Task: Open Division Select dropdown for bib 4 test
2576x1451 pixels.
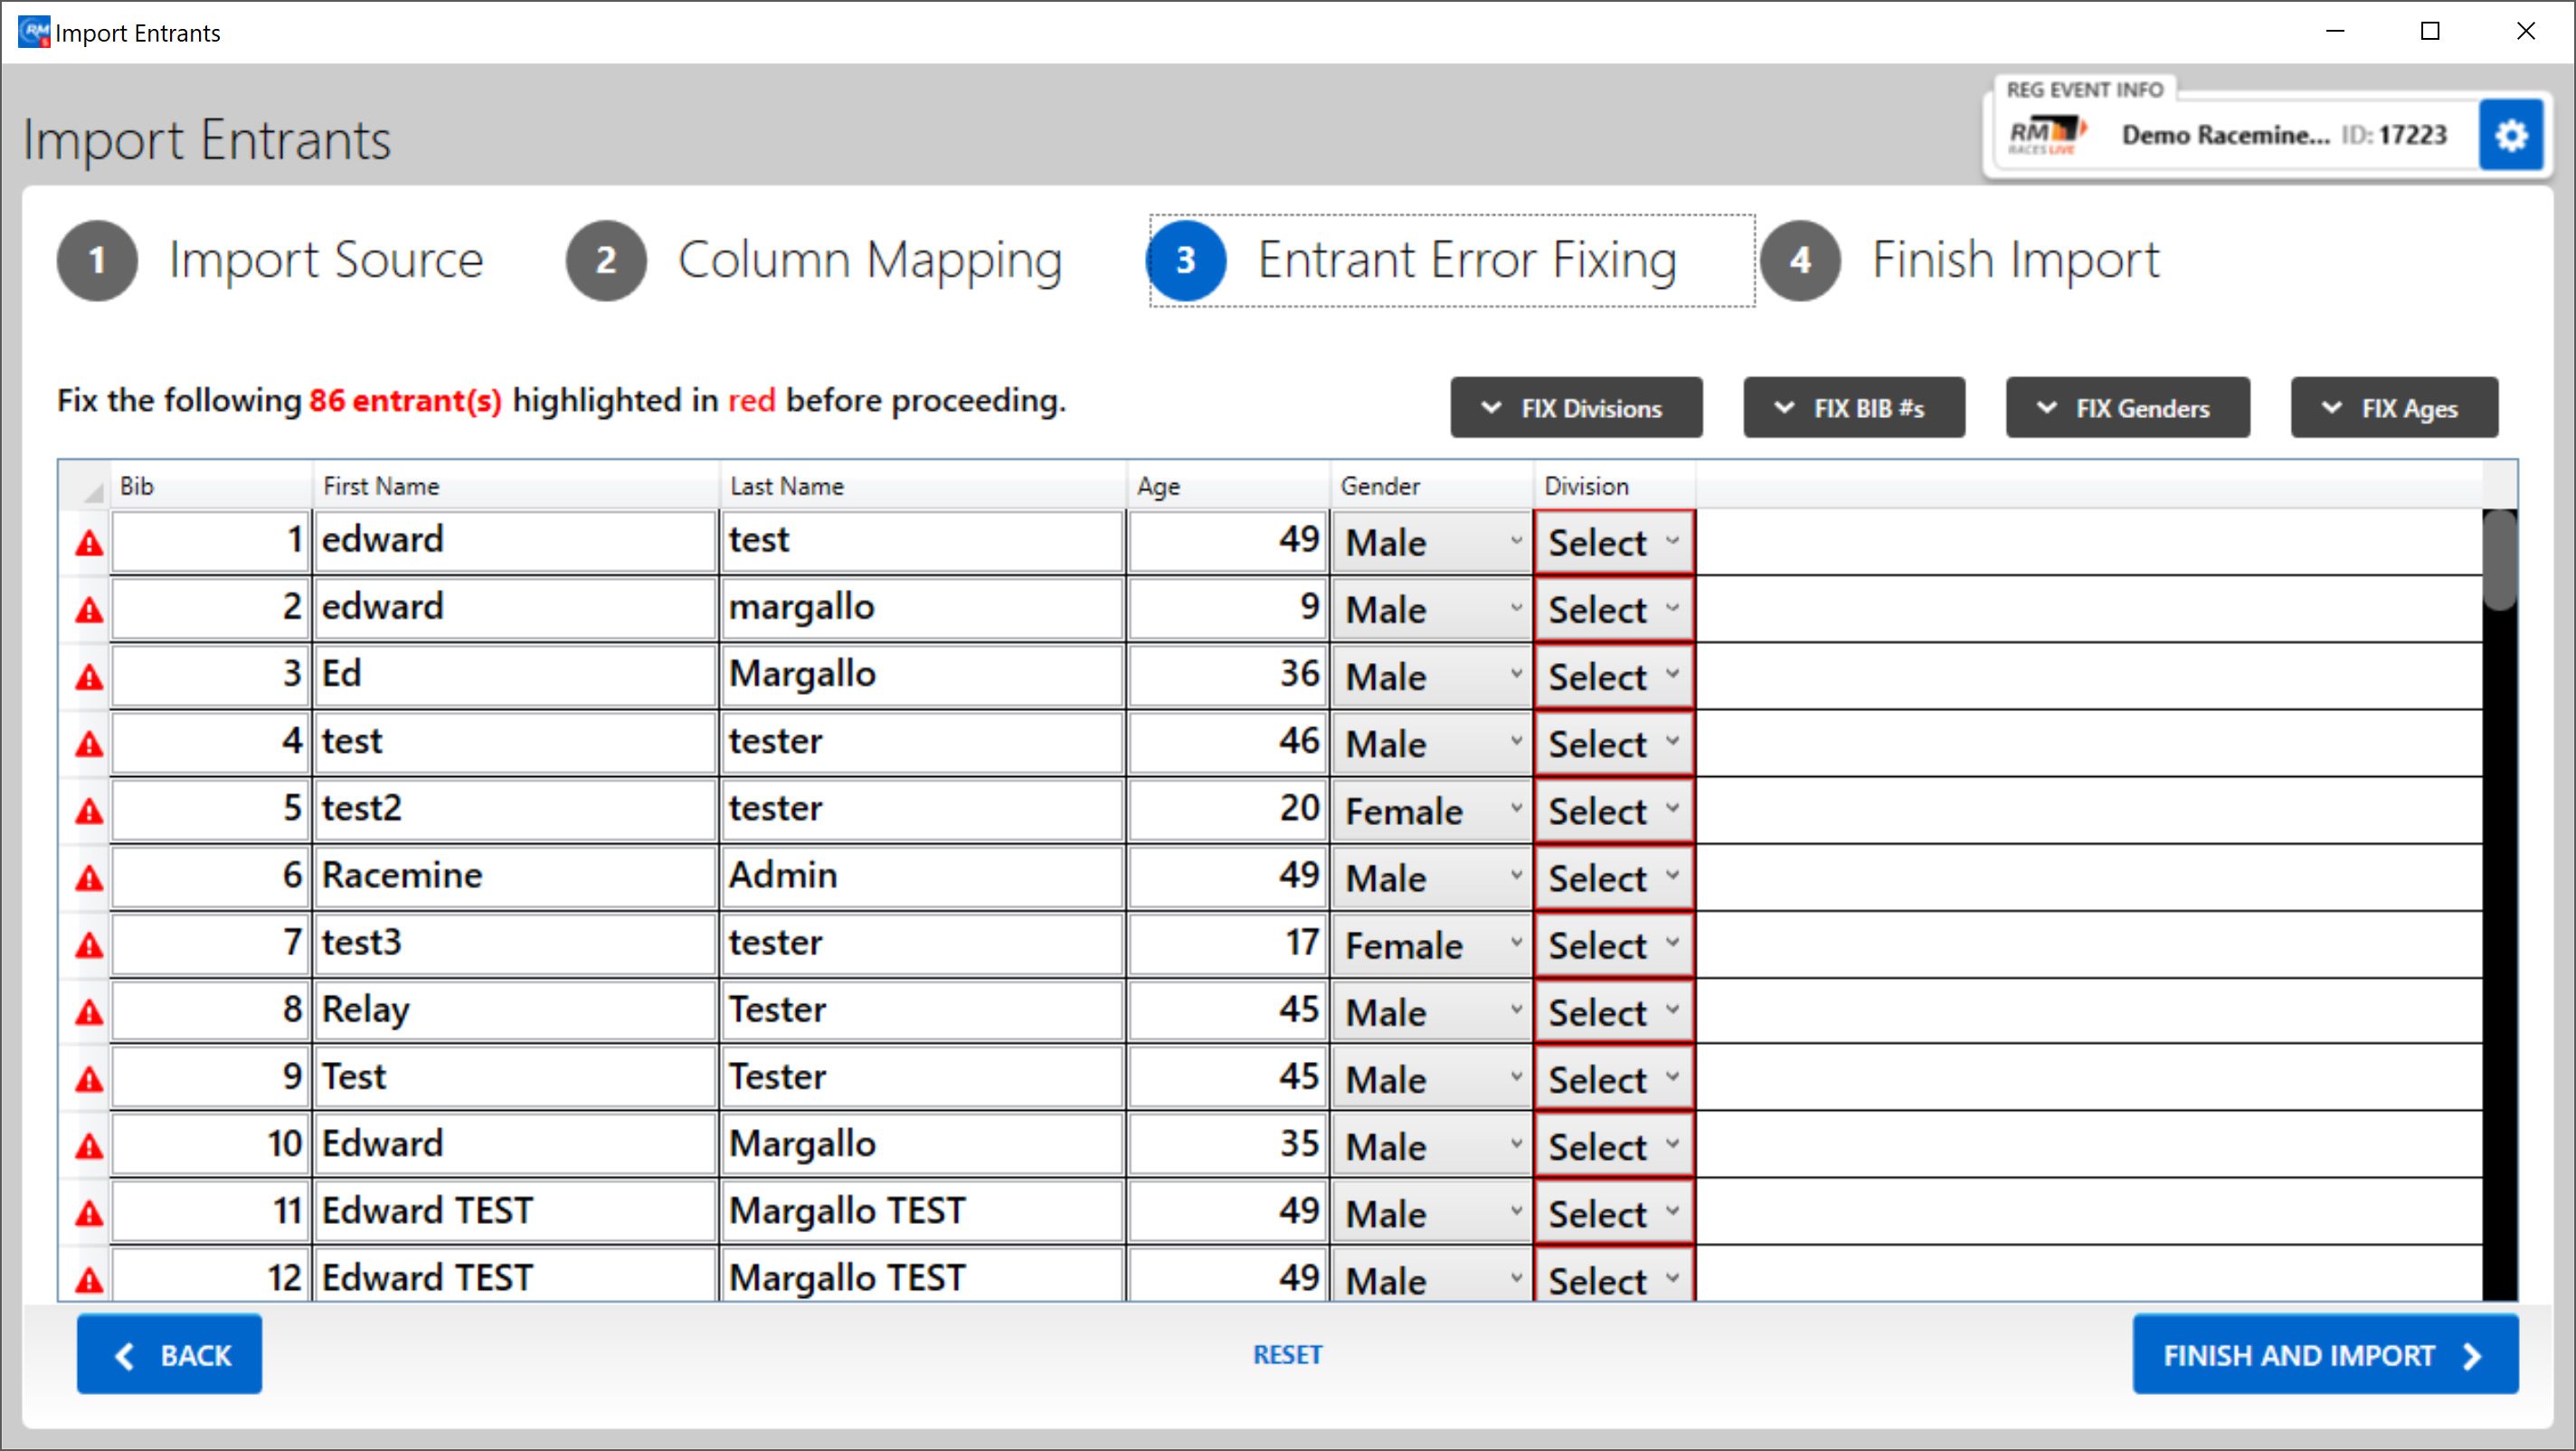Action: click(x=1614, y=743)
